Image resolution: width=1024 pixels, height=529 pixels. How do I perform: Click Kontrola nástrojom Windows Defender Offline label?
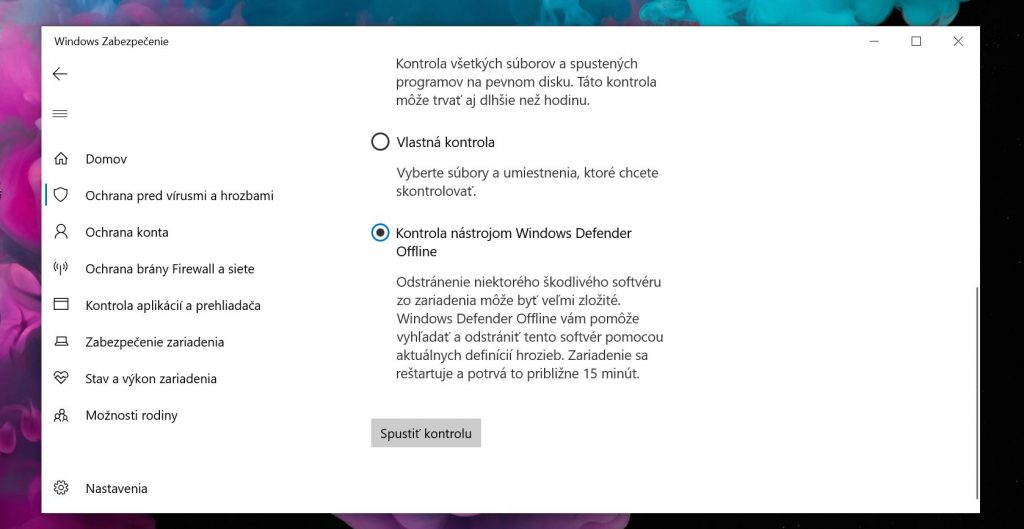tap(514, 242)
